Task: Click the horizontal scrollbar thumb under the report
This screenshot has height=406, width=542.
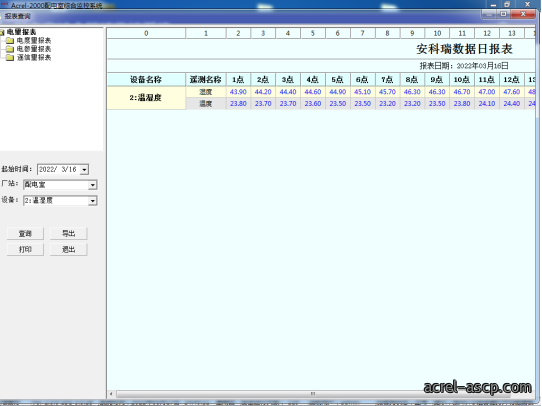Action: 313,394
